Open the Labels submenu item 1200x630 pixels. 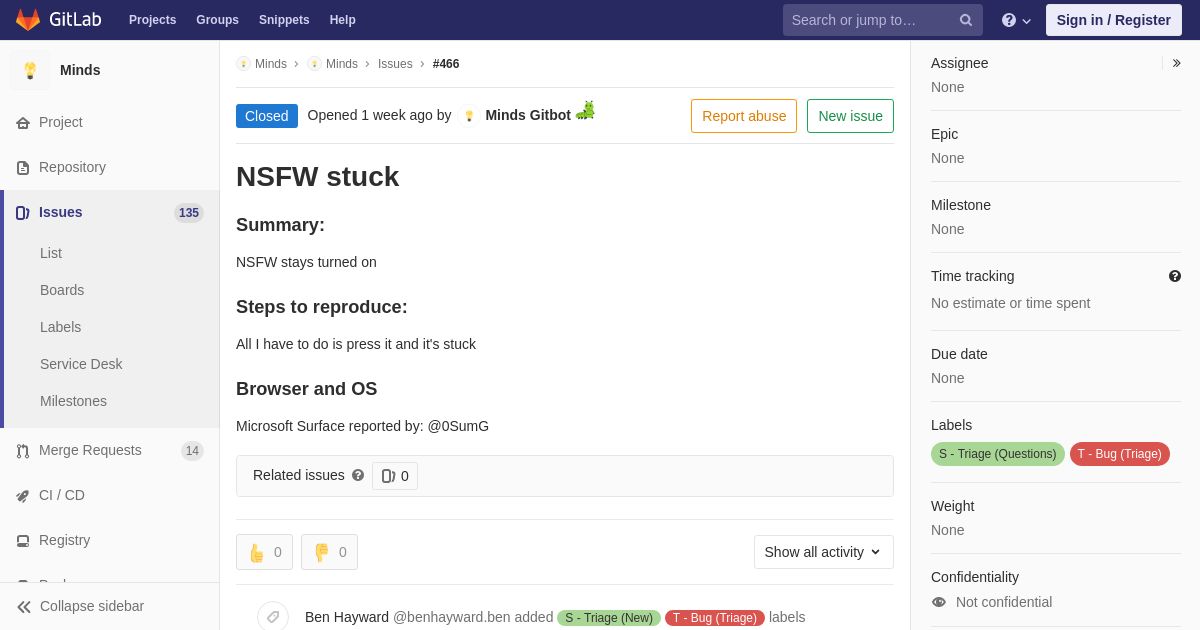pyautogui.click(x=61, y=327)
